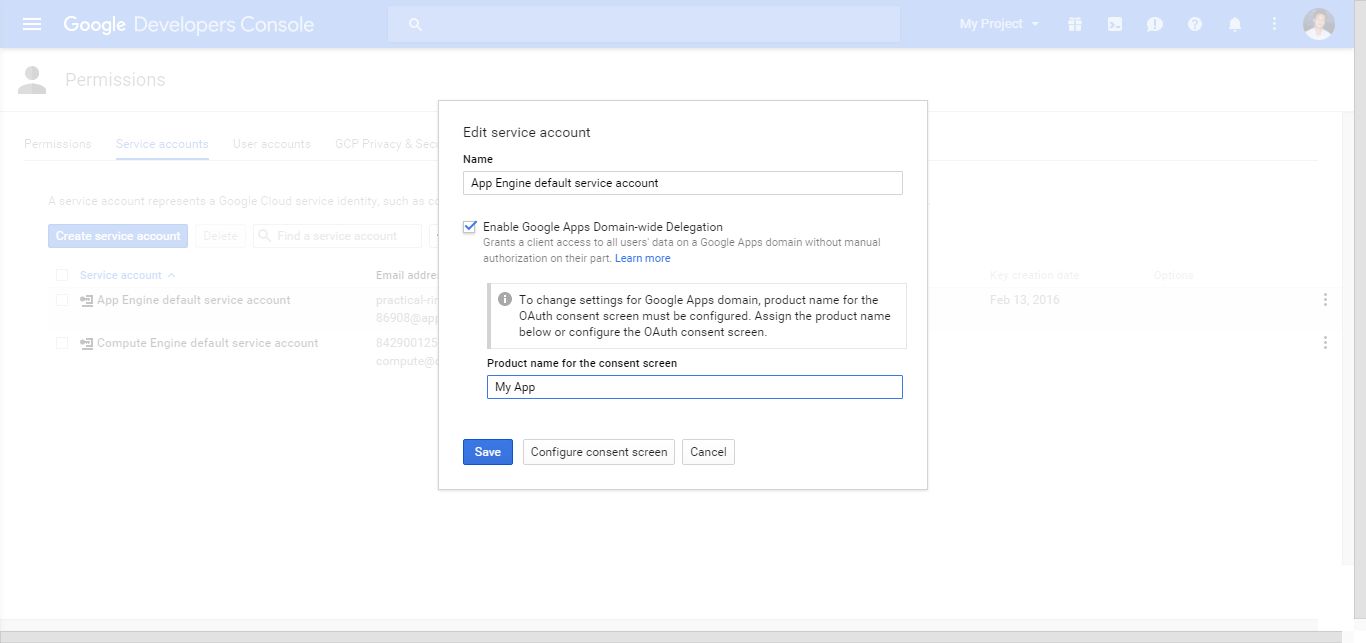Click Create service account button
The height and width of the screenshot is (643, 1366).
pos(118,236)
